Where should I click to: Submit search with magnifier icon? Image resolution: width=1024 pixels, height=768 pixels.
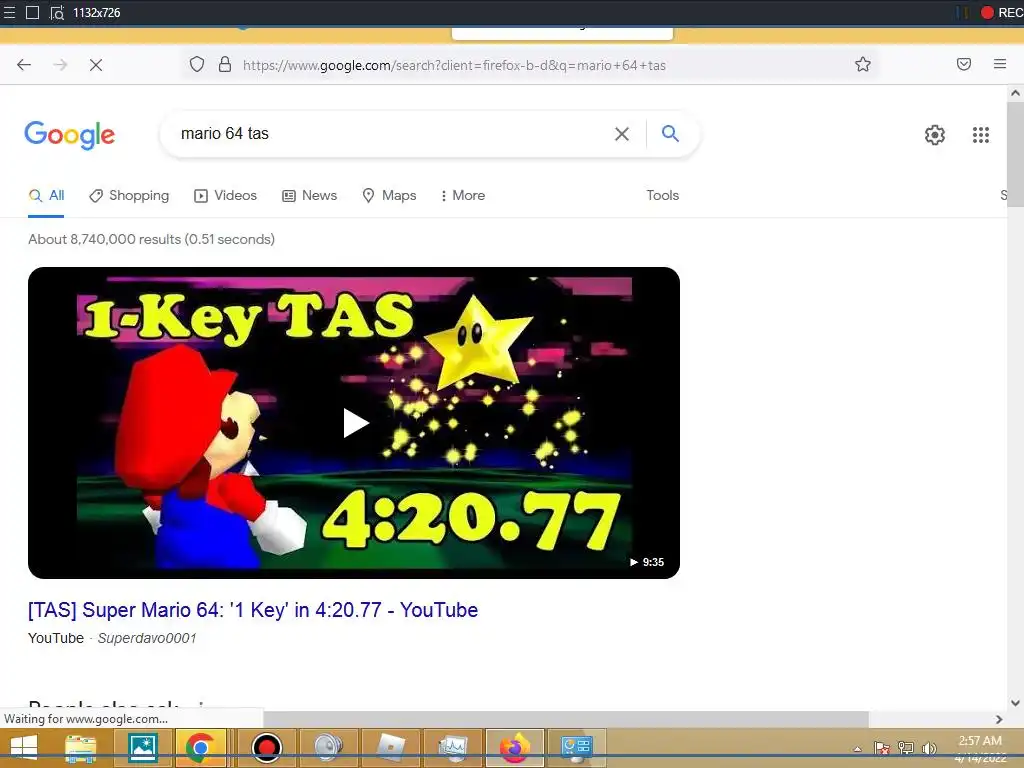click(670, 133)
